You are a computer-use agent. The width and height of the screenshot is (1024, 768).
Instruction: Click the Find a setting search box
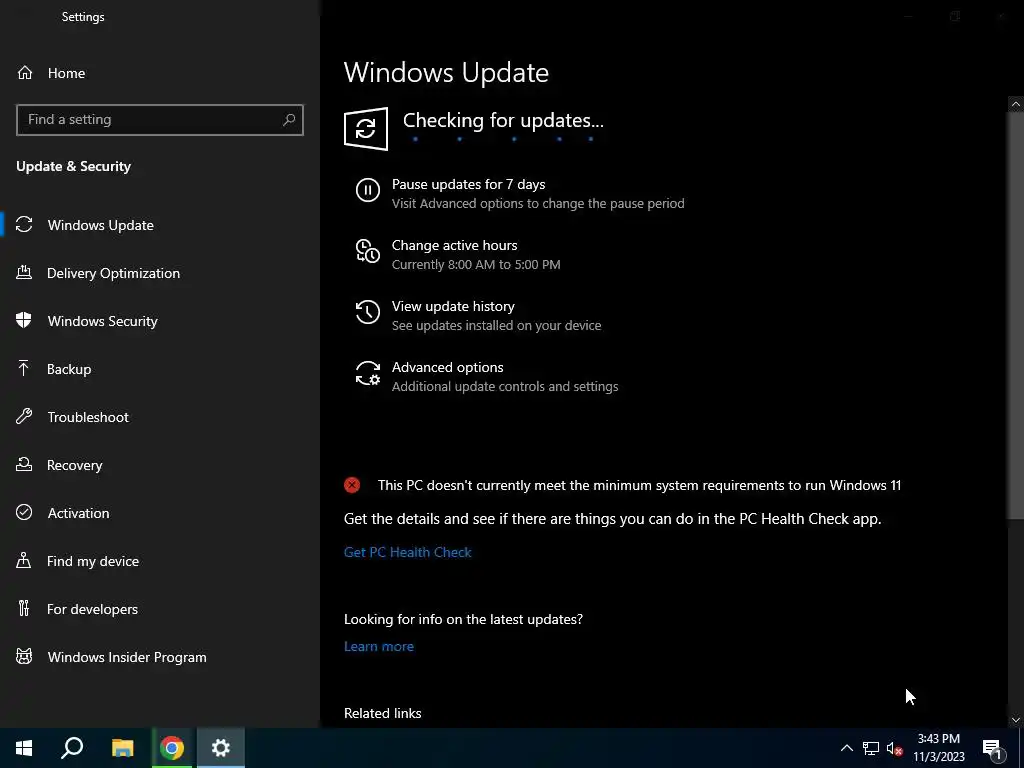160,120
